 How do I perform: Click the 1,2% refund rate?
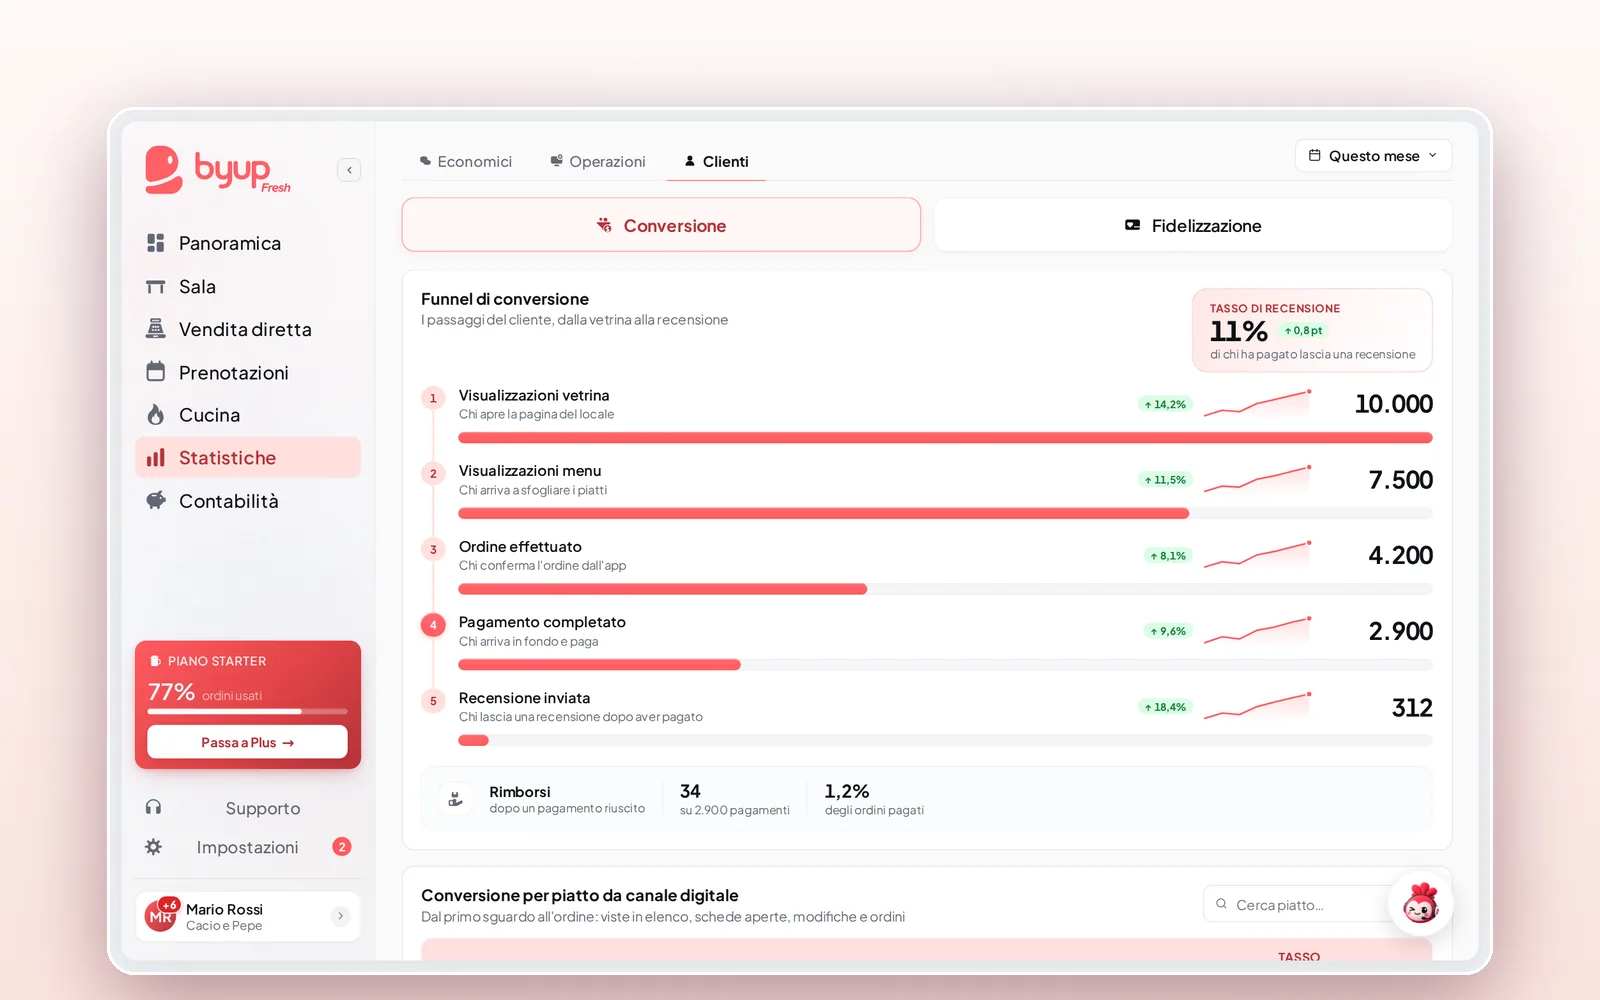click(847, 791)
